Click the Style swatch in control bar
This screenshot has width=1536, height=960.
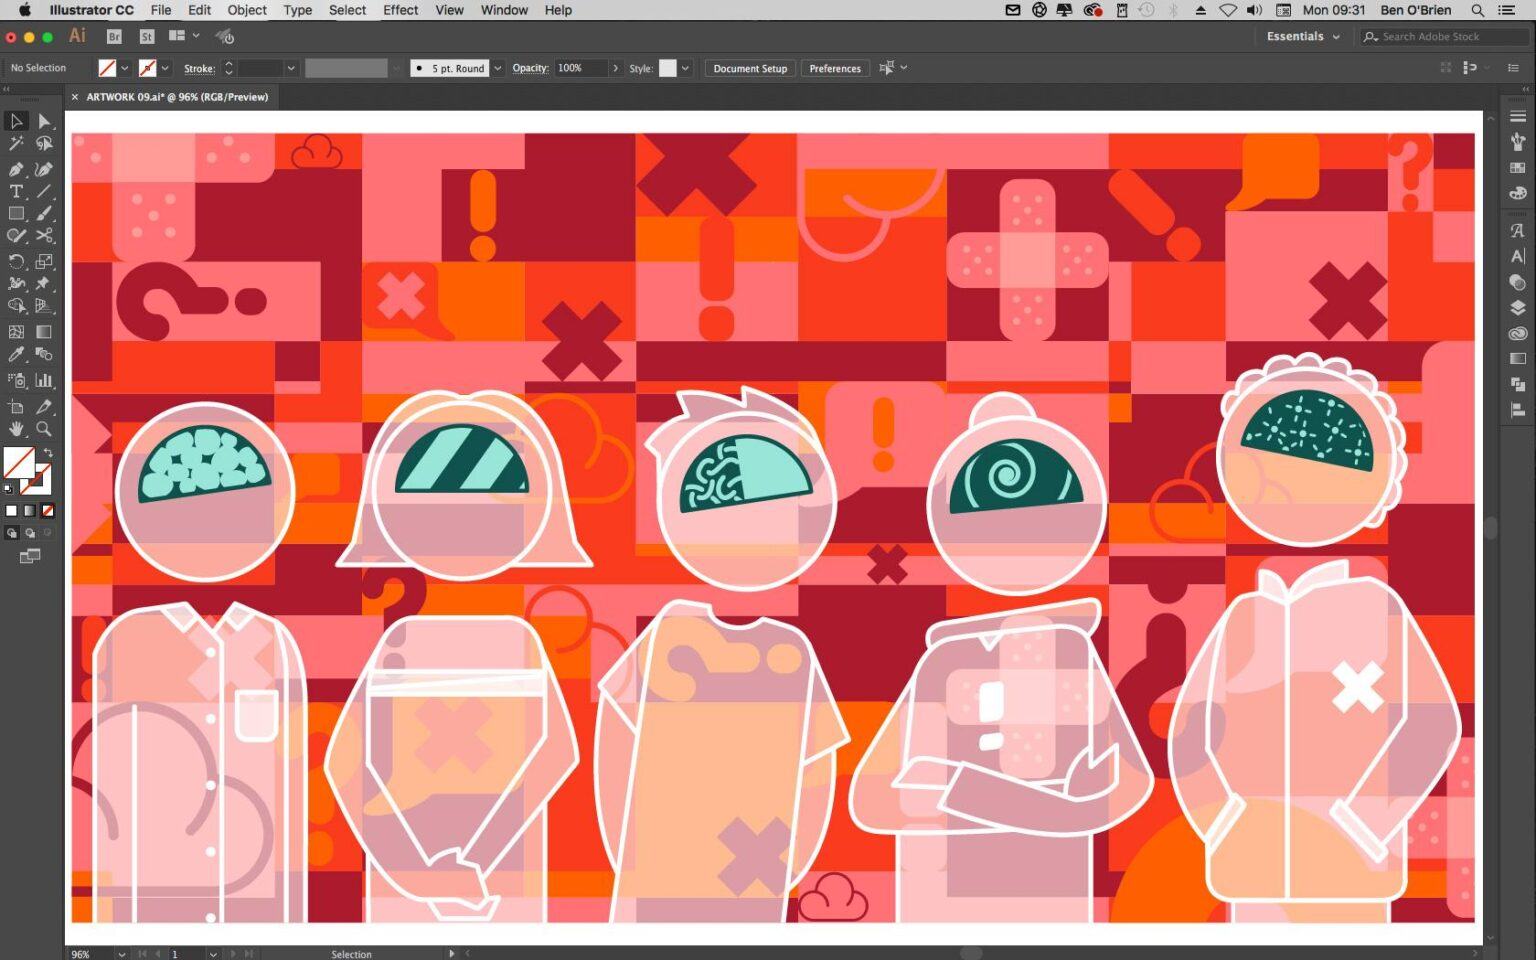tap(667, 68)
